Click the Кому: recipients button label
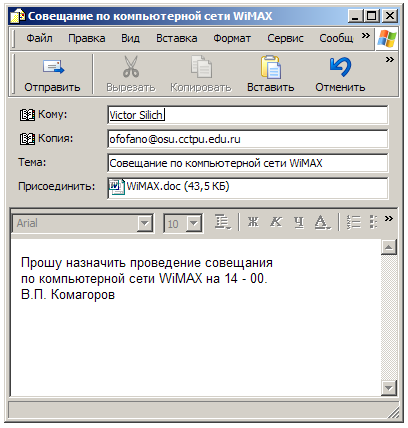 (x=53, y=114)
